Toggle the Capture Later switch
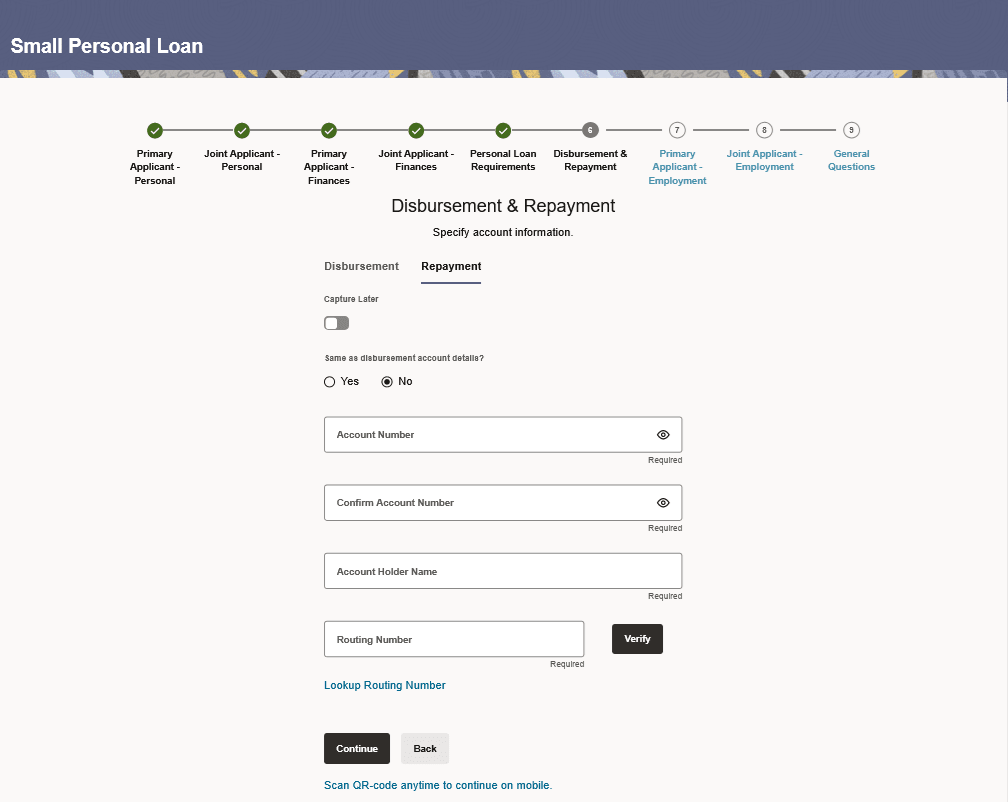1008x802 pixels. (336, 323)
